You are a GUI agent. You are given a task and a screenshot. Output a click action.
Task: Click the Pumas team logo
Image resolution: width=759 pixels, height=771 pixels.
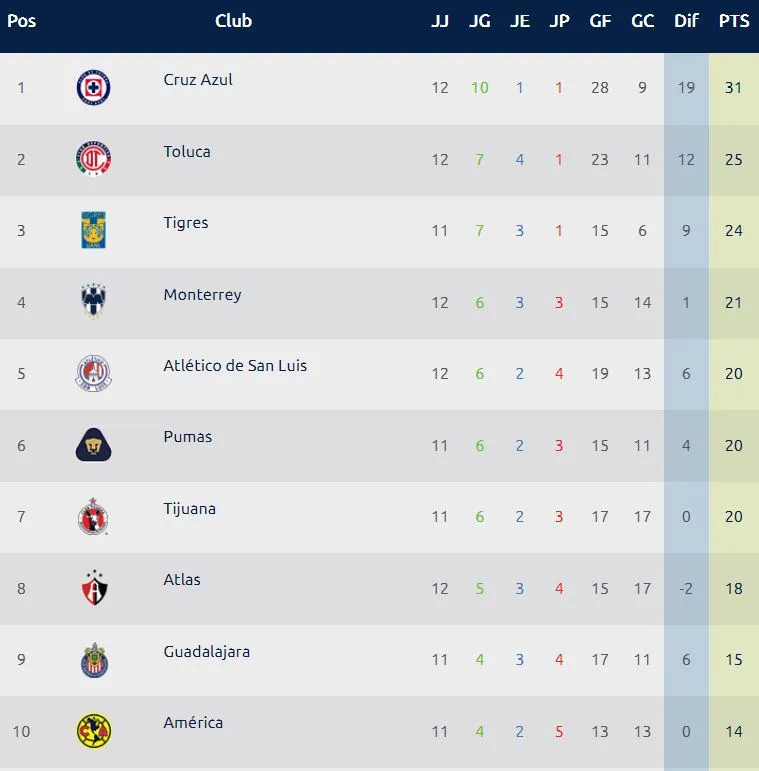94,445
